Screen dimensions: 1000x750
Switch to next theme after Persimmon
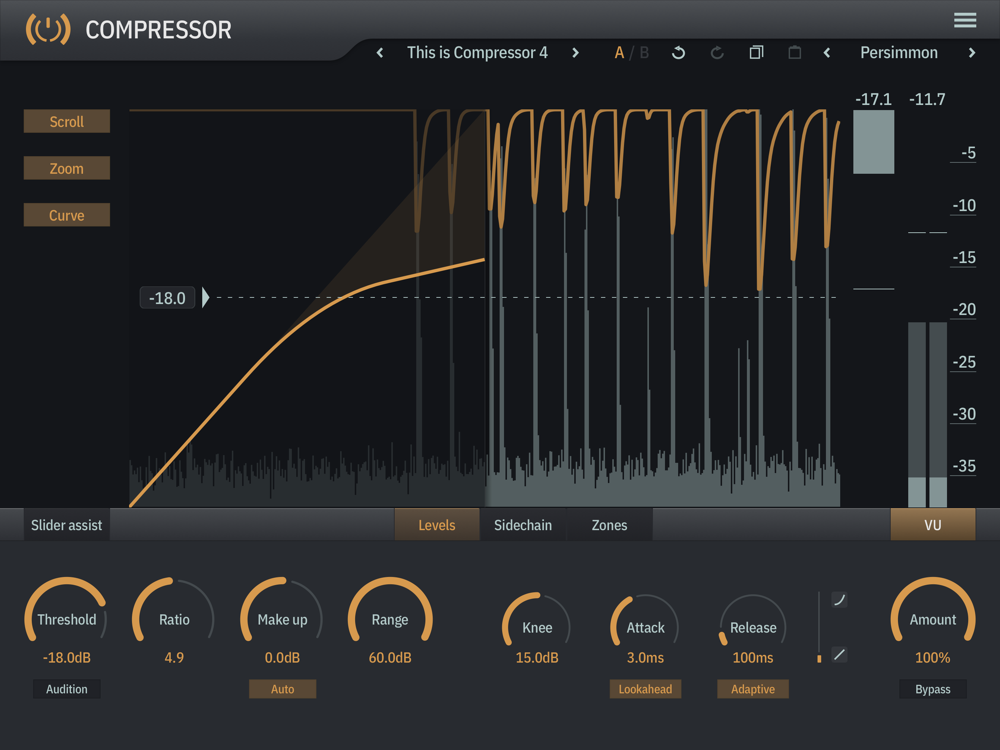click(971, 53)
